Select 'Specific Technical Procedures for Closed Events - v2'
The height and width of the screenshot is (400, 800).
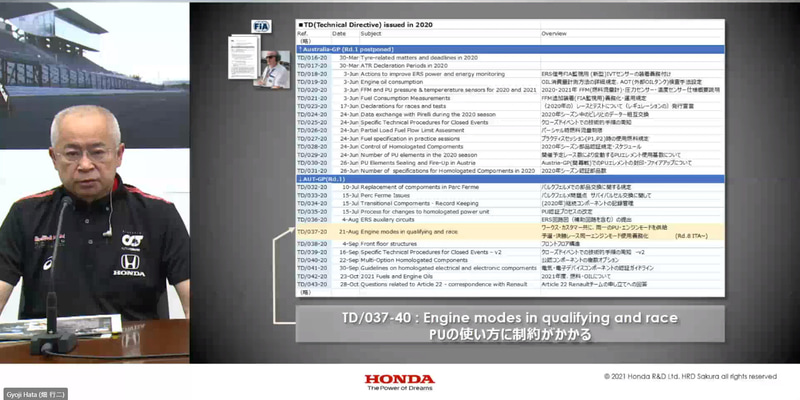431,252
